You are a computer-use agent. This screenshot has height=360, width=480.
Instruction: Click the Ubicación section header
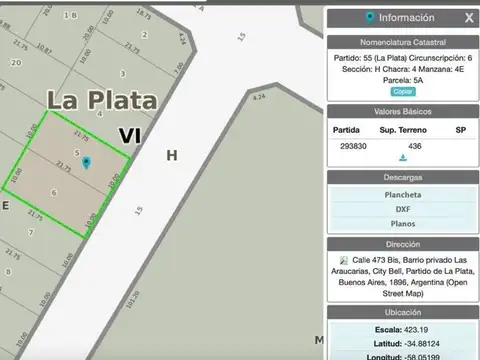pos(403,312)
